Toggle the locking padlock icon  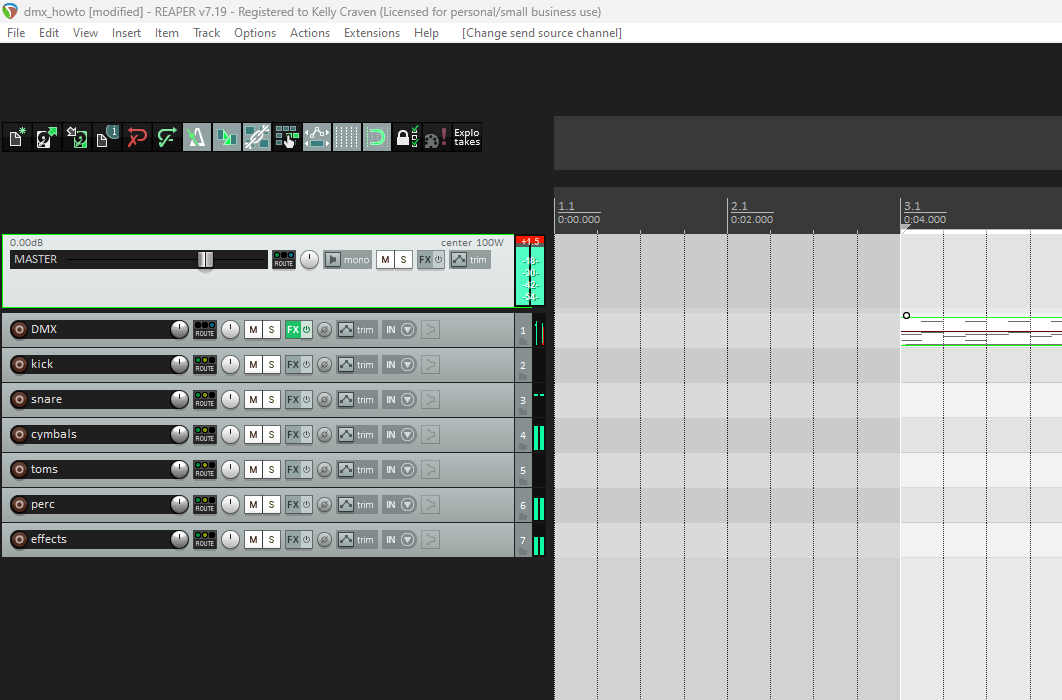tap(406, 137)
